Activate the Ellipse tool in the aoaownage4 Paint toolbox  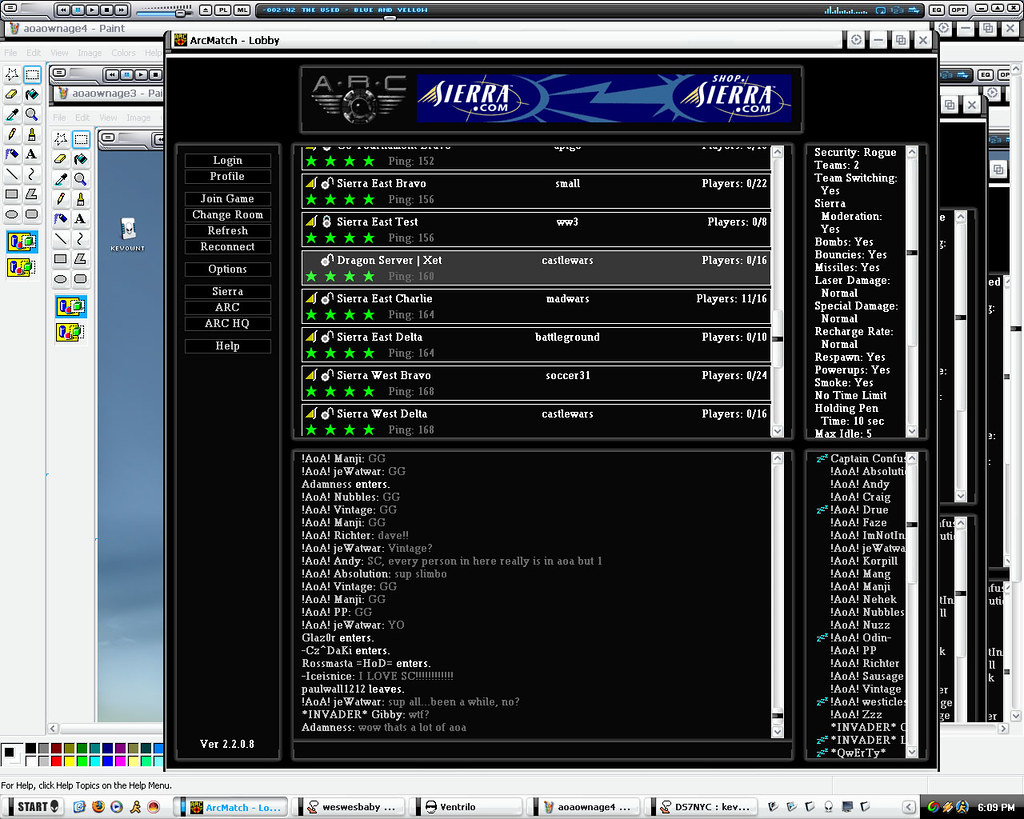click(12, 214)
